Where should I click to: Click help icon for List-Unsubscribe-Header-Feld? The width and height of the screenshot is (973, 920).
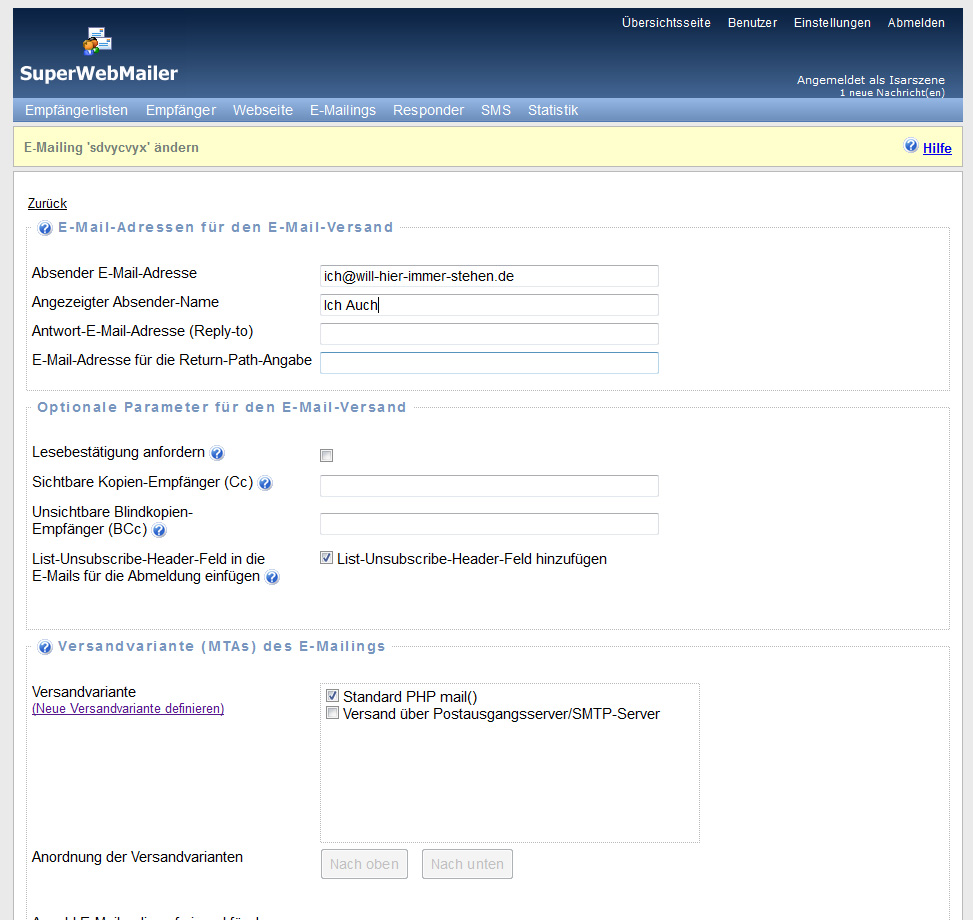click(x=272, y=577)
